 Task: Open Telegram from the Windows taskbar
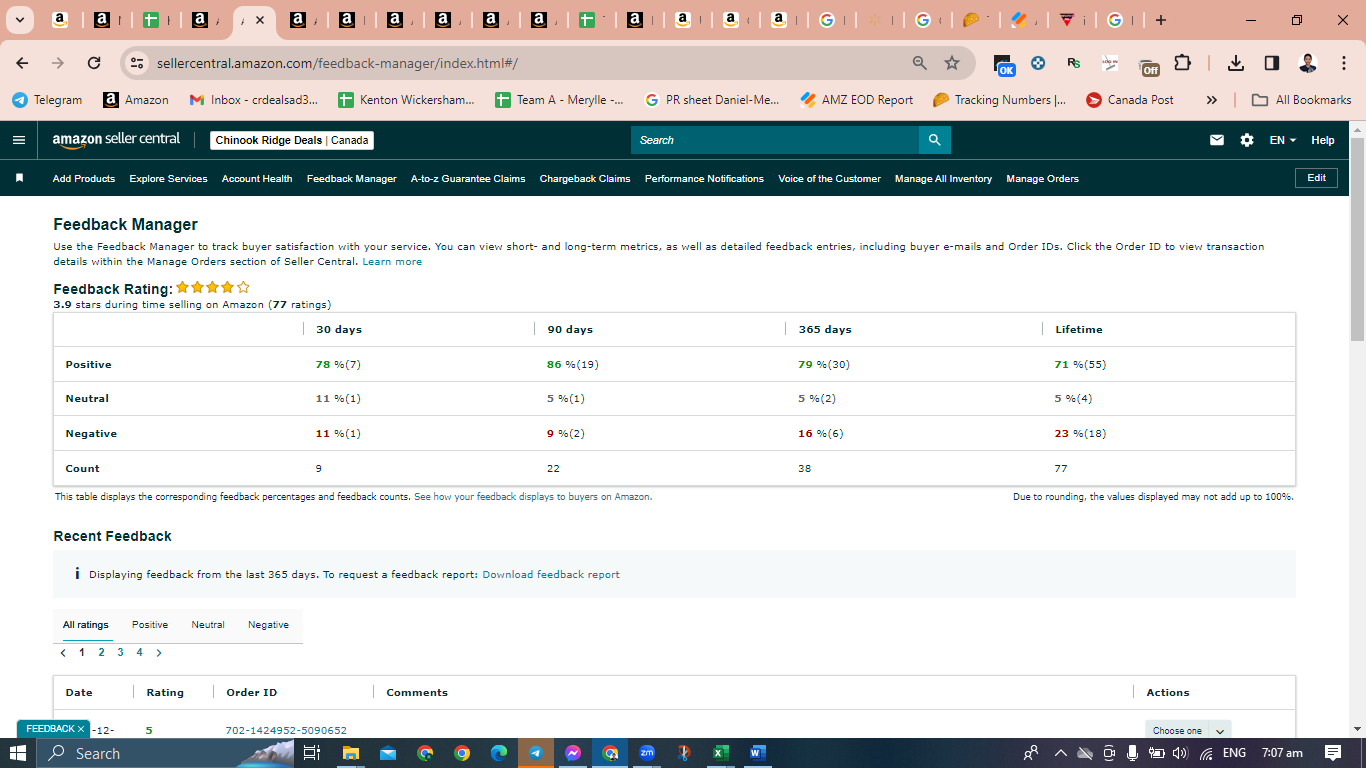535,753
